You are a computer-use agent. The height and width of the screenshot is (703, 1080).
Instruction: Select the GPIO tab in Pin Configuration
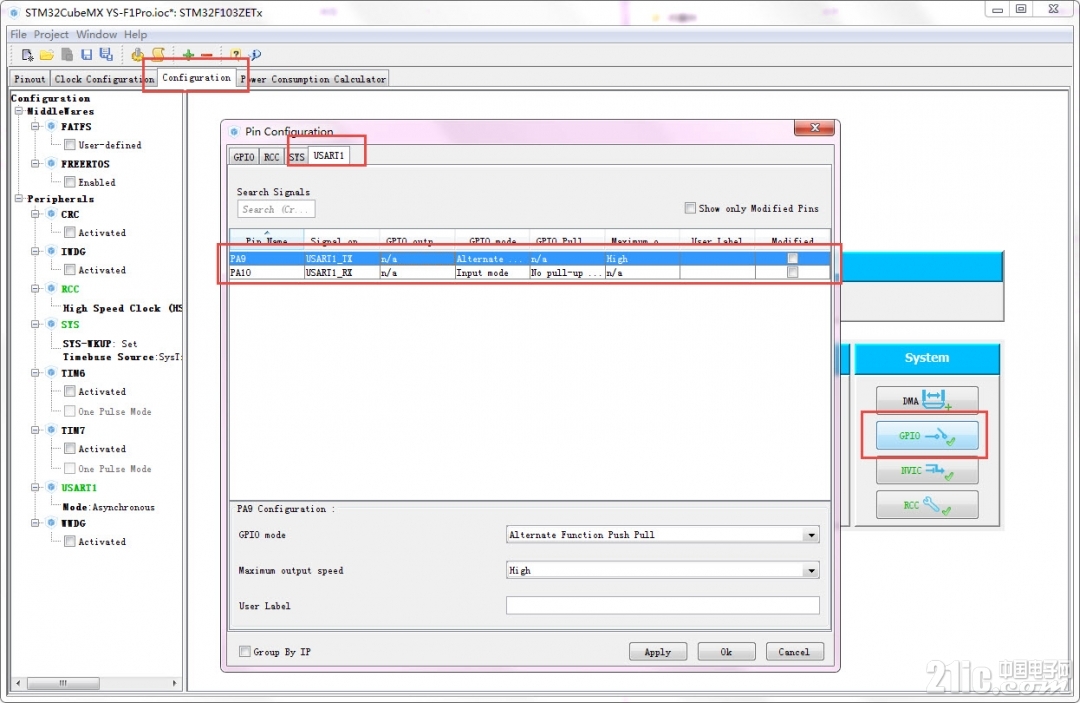[x=244, y=157]
